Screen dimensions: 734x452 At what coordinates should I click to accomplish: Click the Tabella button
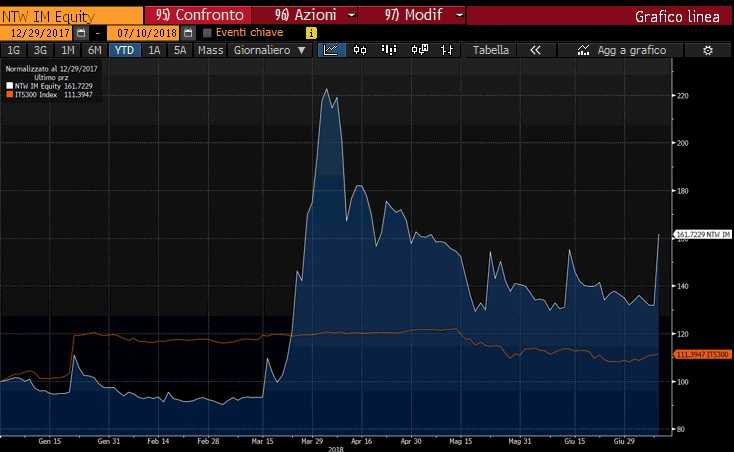pos(490,50)
